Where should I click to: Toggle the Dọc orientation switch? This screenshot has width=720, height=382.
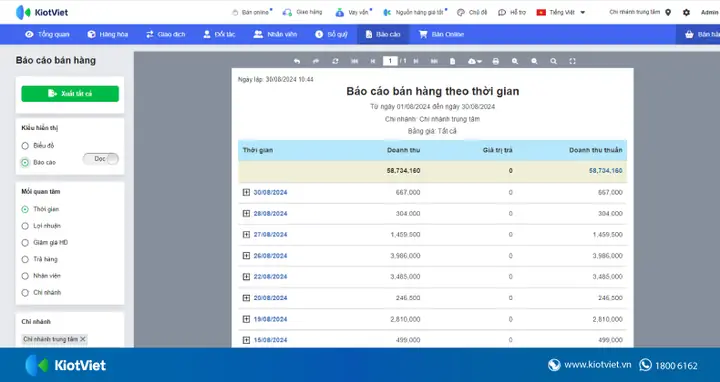point(101,159)
